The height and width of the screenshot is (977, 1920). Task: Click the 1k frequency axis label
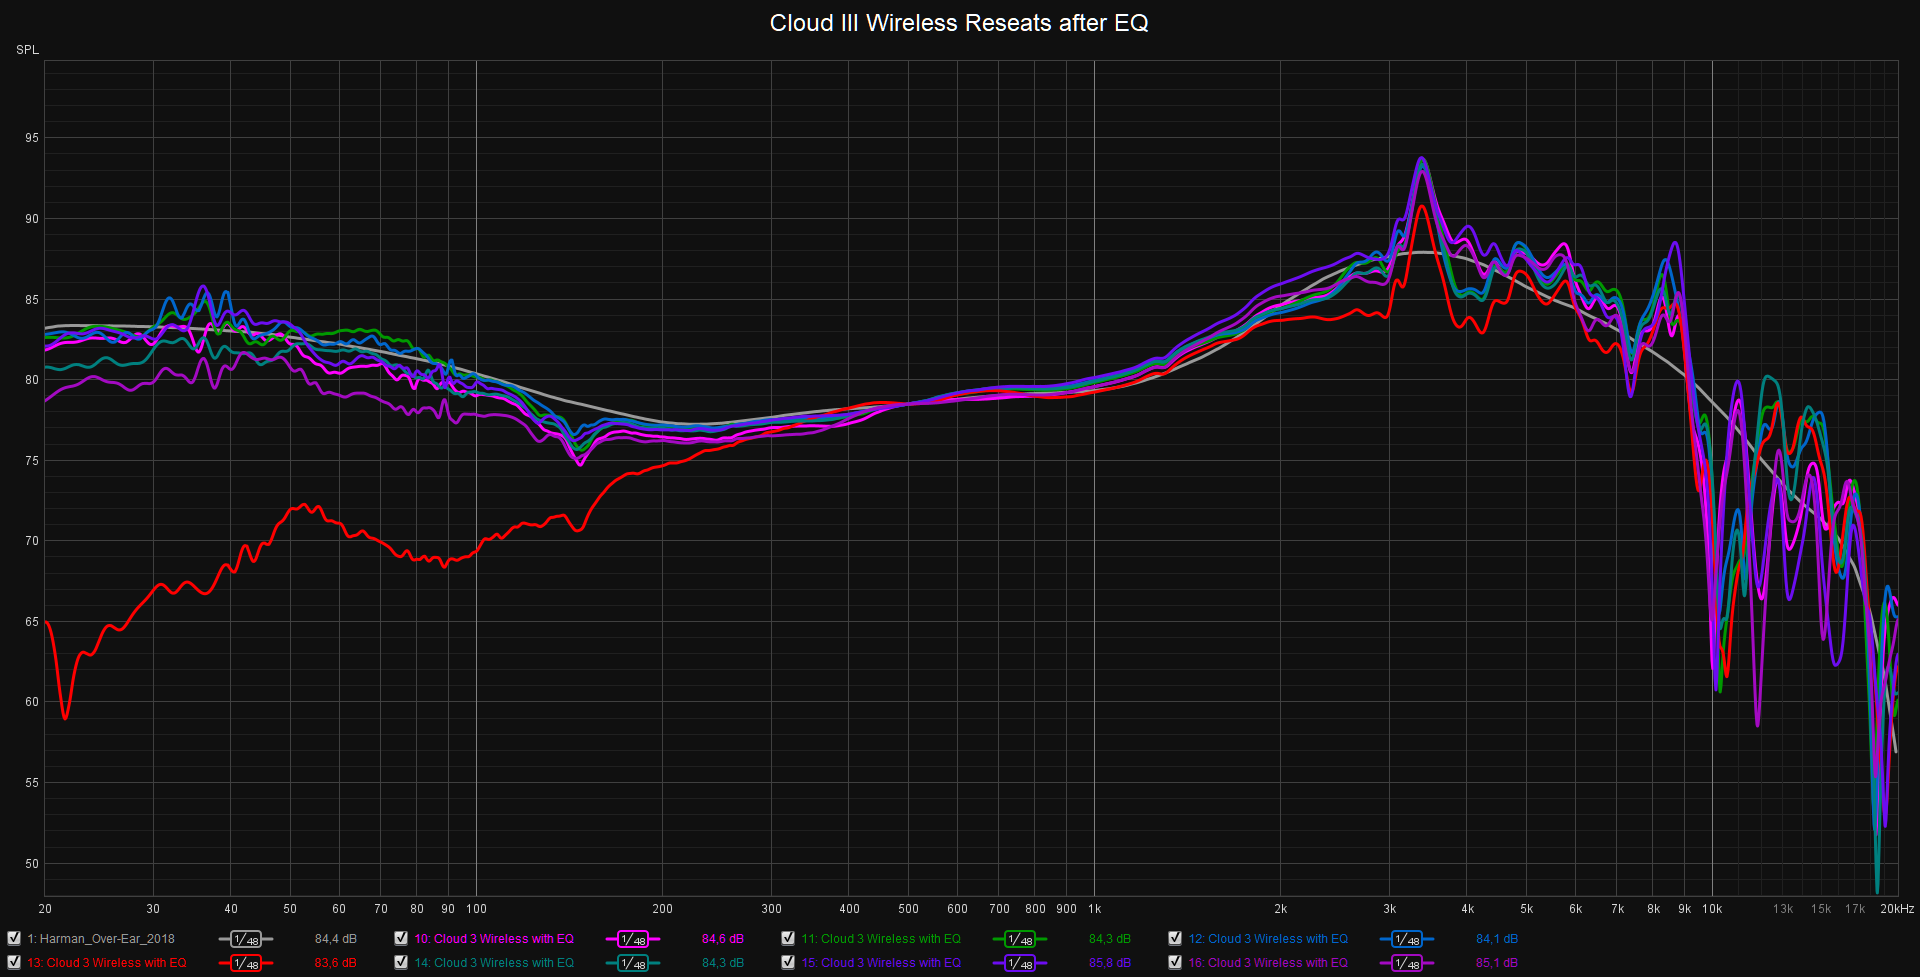click(x=1095, y=909)
